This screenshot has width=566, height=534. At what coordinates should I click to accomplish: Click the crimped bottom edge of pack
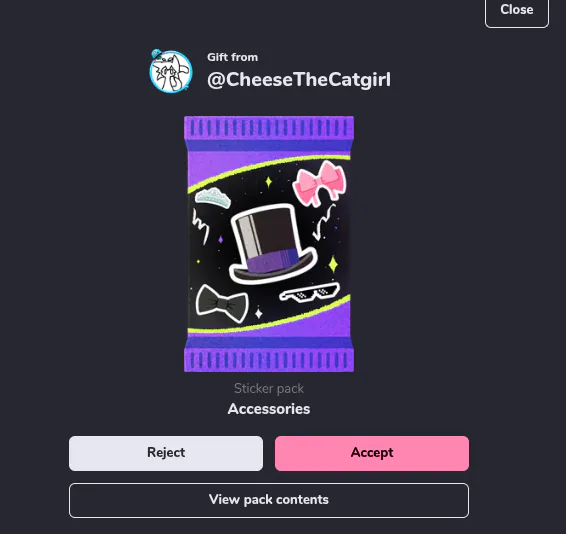click(x=269, y=360)
